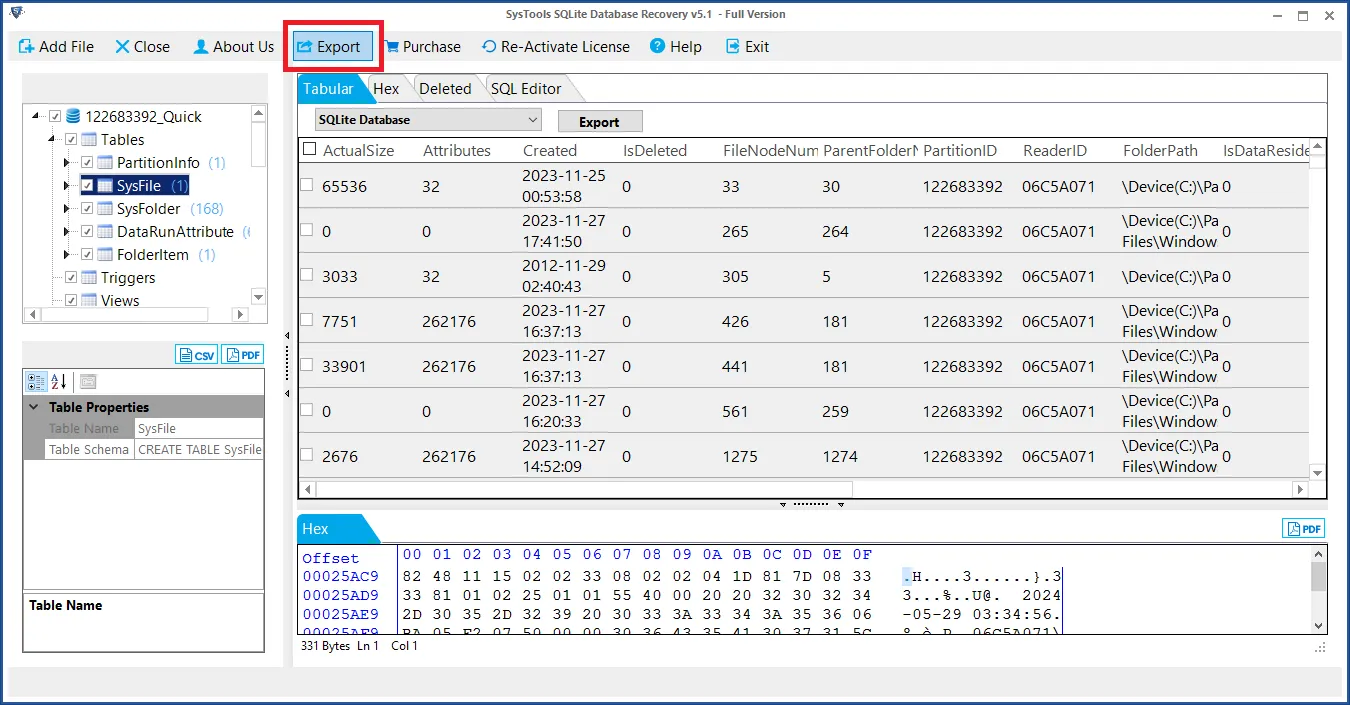Click the Views node icon
The height and width of the screenshot is (705, 1350).
[89, 300]
